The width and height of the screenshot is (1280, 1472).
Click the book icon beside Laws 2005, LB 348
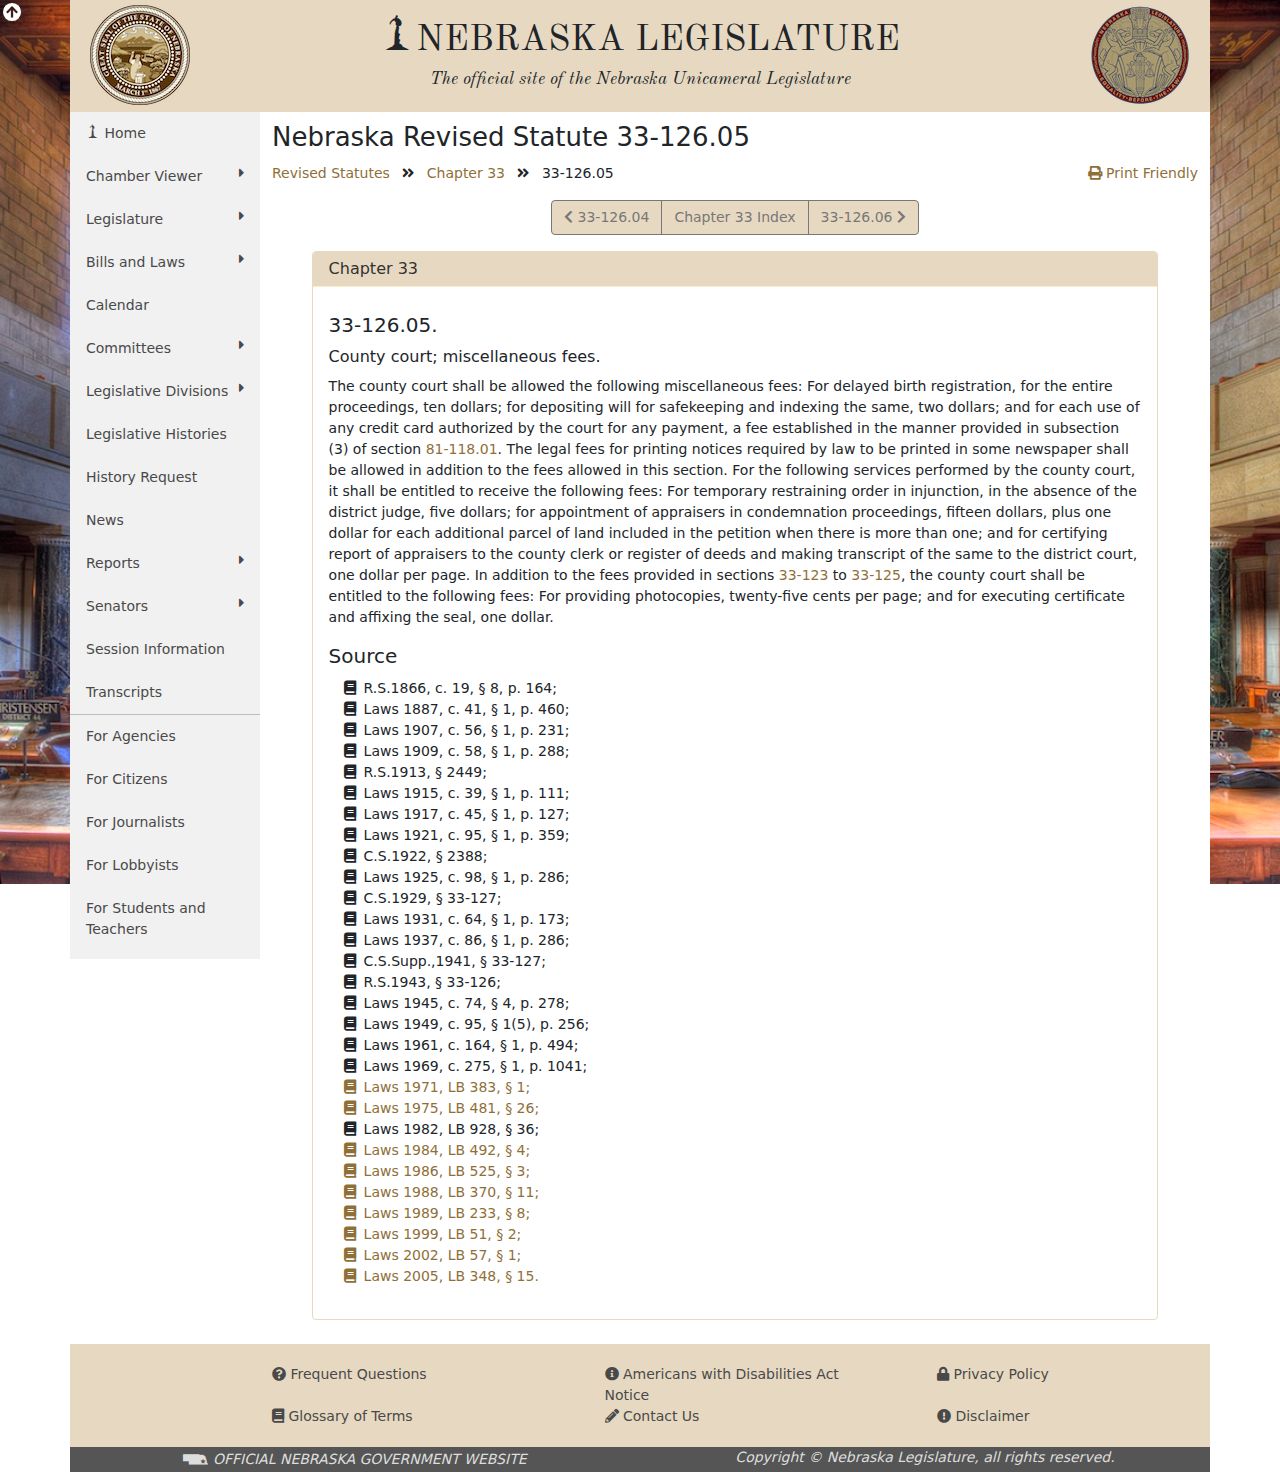tap(350, 1276)
